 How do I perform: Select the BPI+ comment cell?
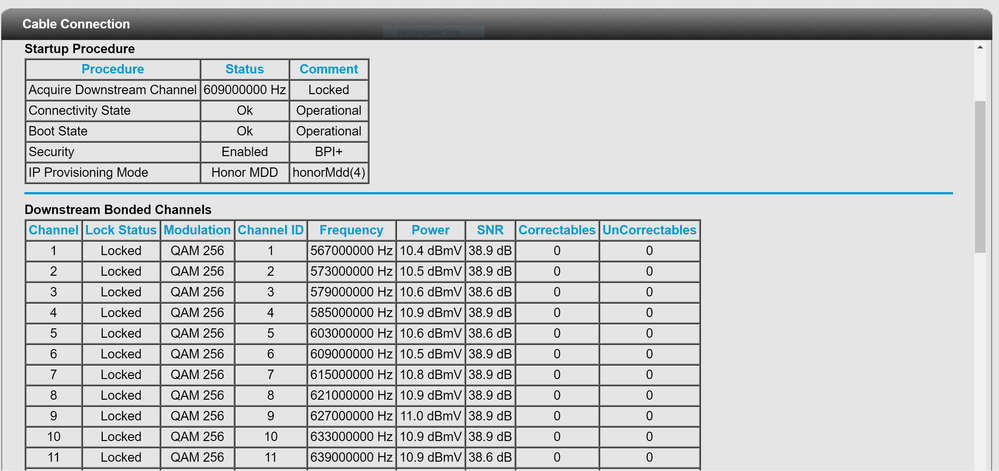329,152
